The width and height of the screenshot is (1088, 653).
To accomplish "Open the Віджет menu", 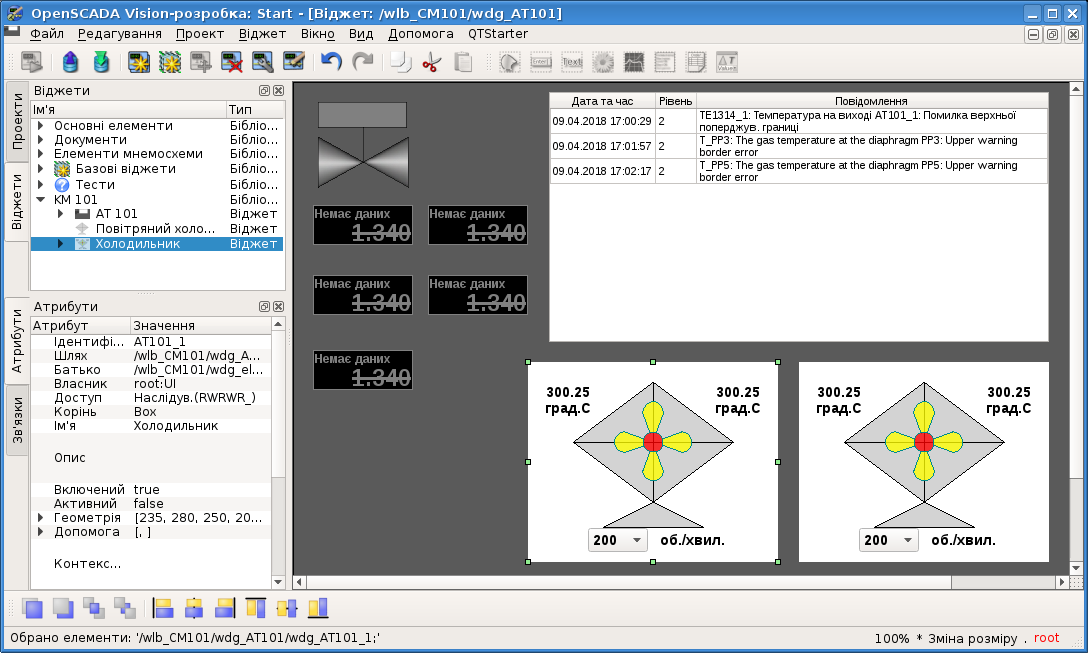I will pos(262,33).
